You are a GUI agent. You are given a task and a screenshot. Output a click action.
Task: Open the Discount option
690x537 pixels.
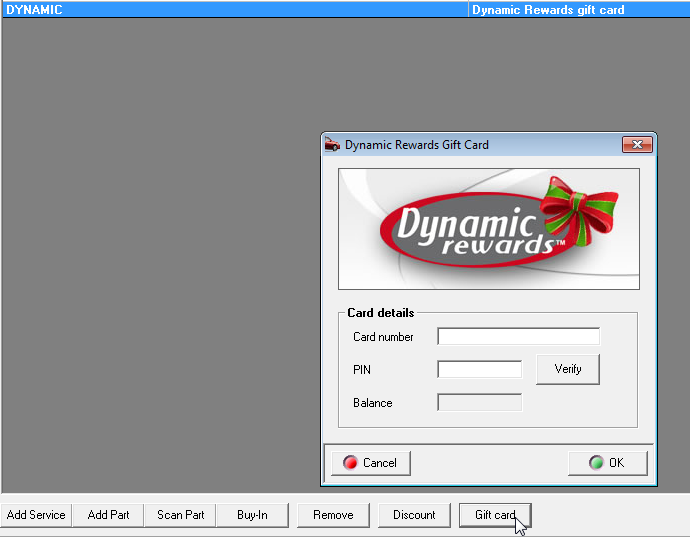point(414,515)
